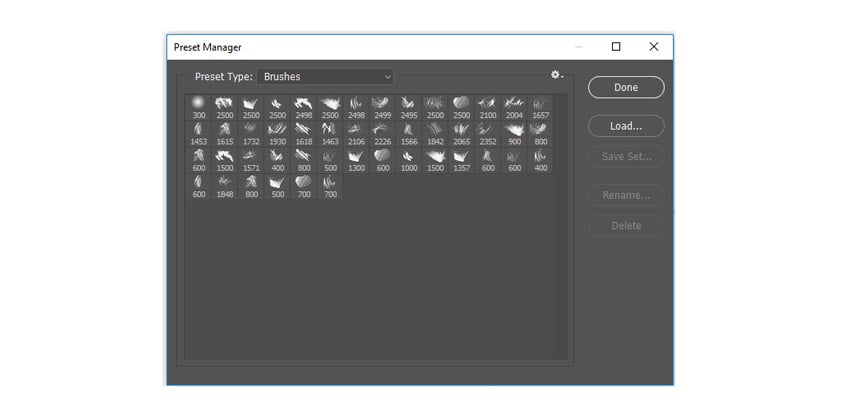Viewport: 850px width, 409px height.
Task: Choose the brush preset labeled 1930
Action: click(278, 134)
